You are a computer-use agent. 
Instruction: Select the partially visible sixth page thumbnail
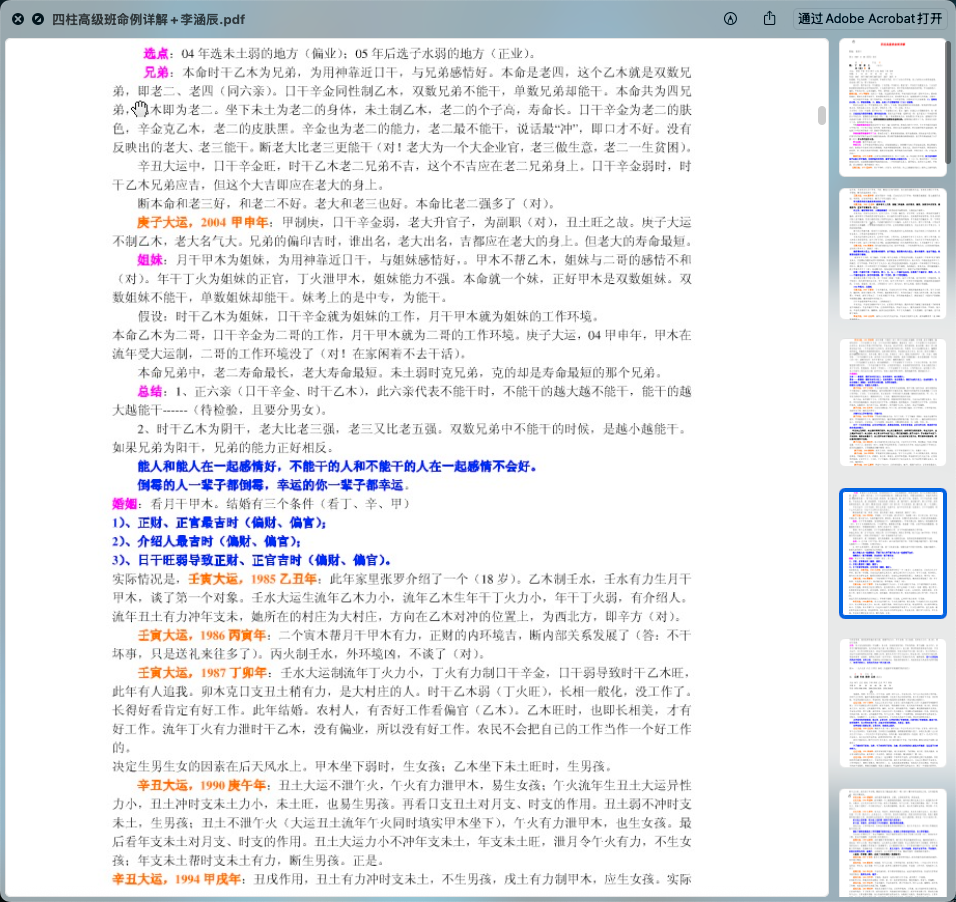(892, 842)
